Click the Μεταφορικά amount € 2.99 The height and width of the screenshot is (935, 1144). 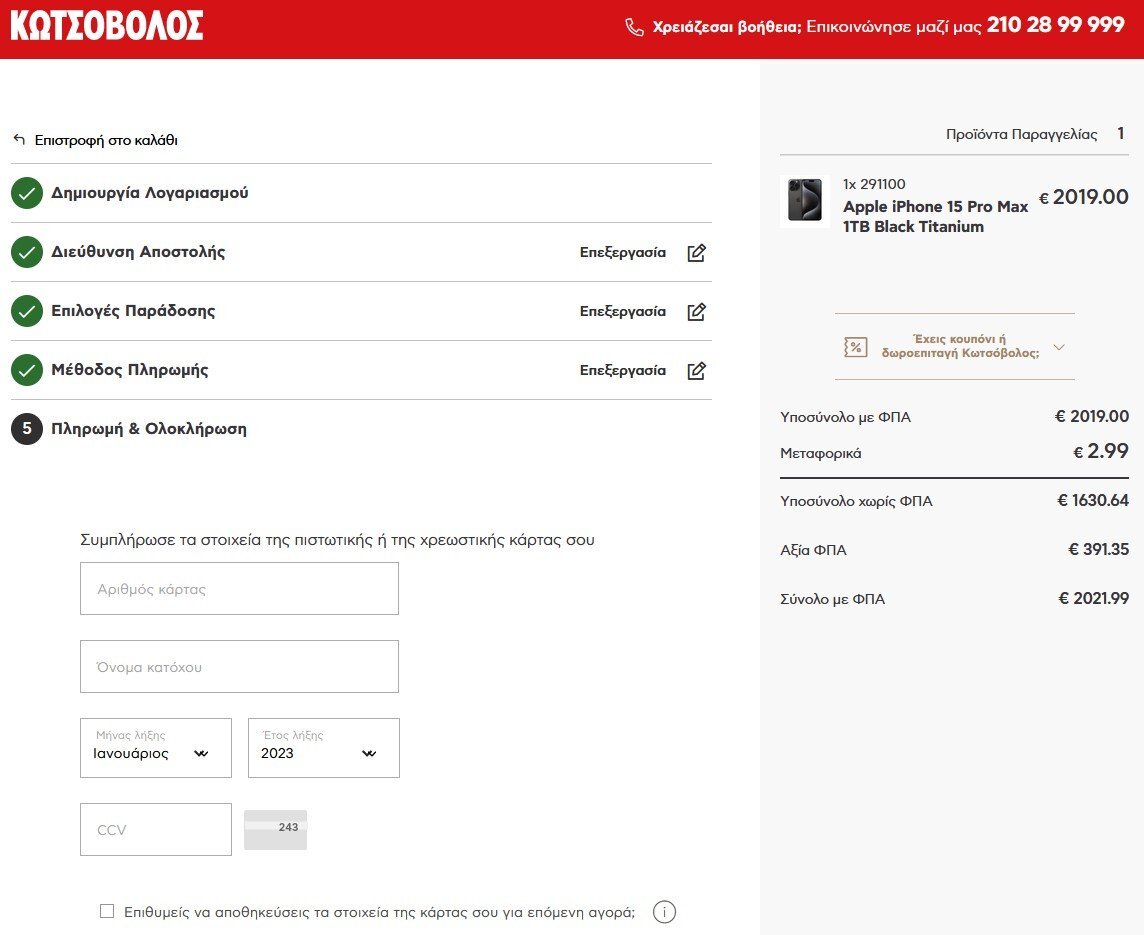point(1101,451)
